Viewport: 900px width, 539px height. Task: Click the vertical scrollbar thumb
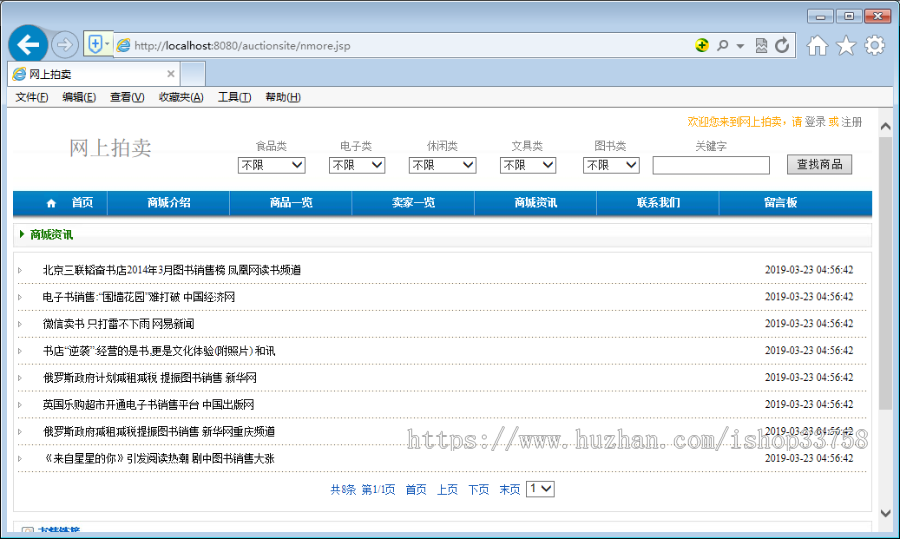(886, 273)
